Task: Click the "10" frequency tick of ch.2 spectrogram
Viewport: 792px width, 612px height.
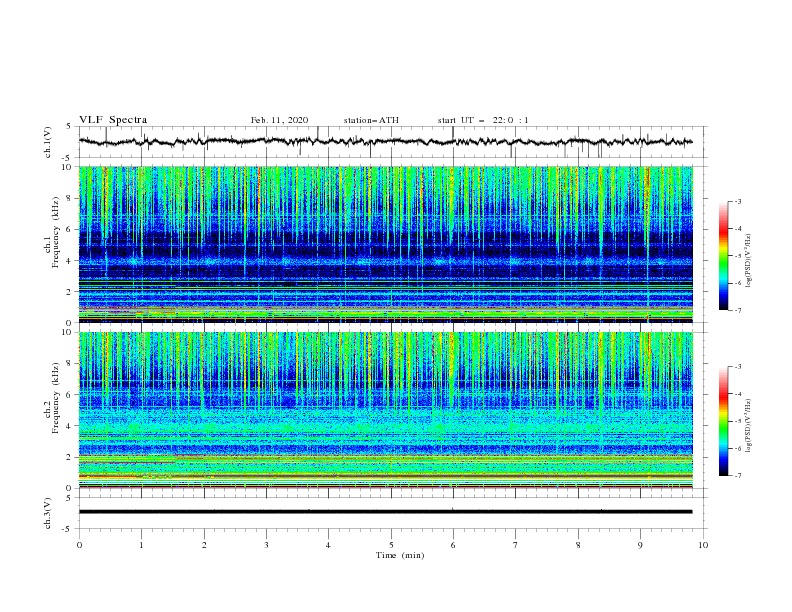Action: pyautogui.click(x=68, y=332)
